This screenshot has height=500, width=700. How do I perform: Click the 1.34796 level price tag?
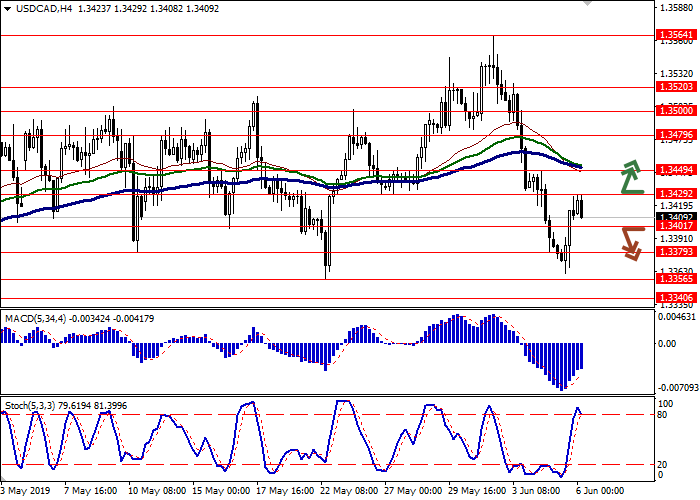click(676, 134)
